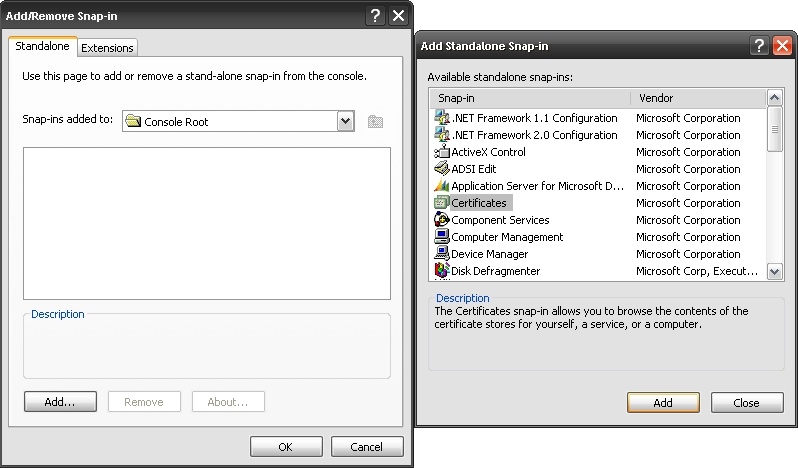Click Microsoft Corporation vendor for Computer Management row

pos(688,237)
